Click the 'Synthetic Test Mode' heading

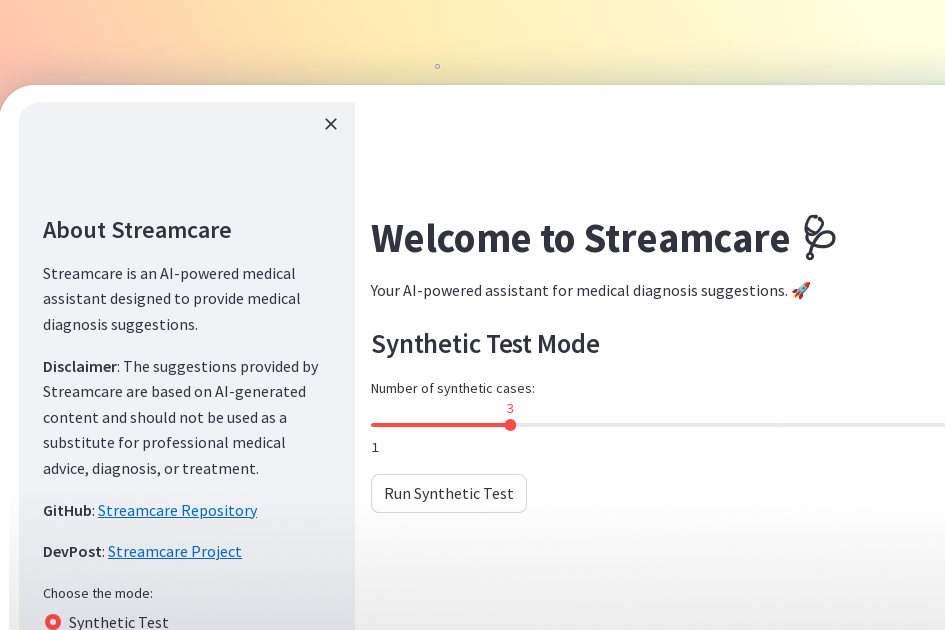(x=485, y=344)
